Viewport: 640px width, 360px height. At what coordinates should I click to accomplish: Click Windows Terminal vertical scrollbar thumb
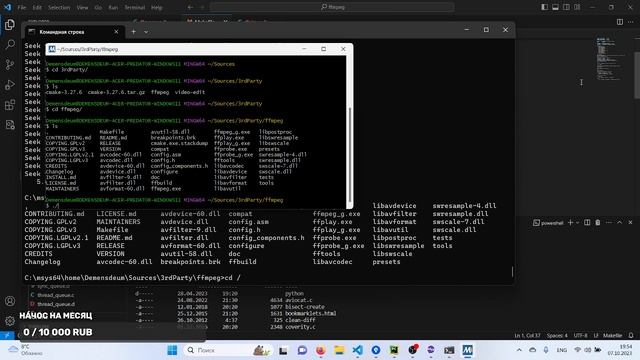[512, 271]
